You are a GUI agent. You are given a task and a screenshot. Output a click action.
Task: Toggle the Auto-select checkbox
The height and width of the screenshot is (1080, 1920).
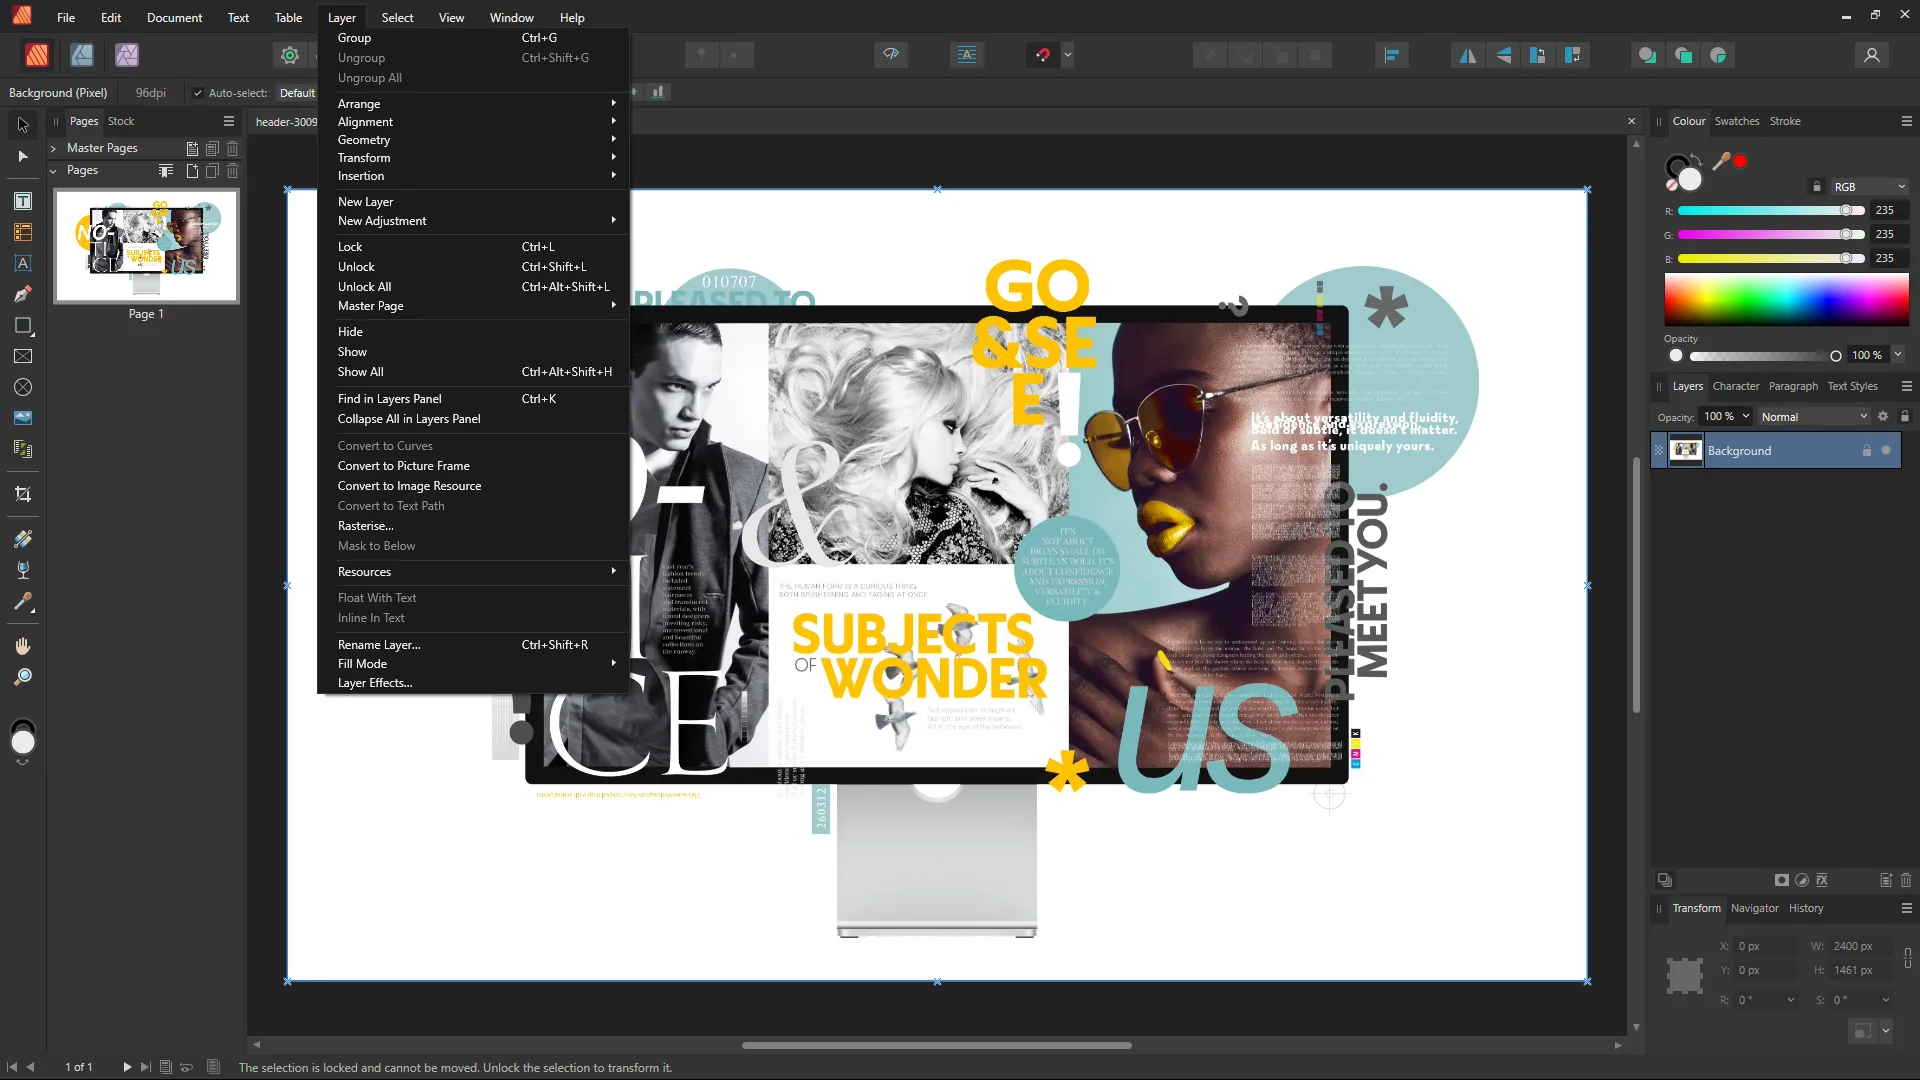(x=198, y=93)
